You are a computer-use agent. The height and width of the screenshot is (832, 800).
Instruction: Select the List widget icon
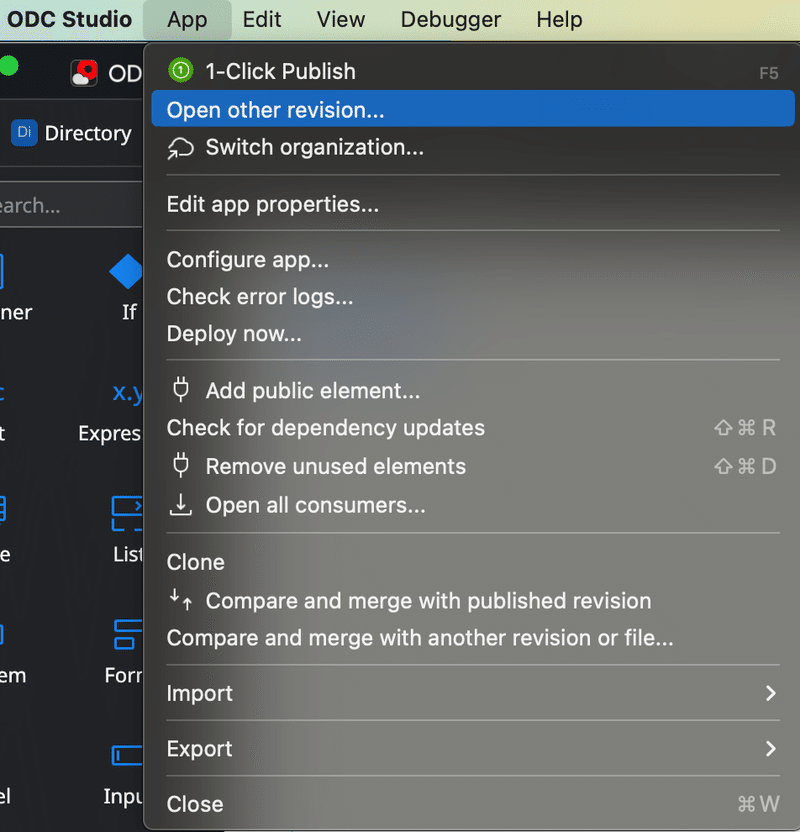click(127, 513)
